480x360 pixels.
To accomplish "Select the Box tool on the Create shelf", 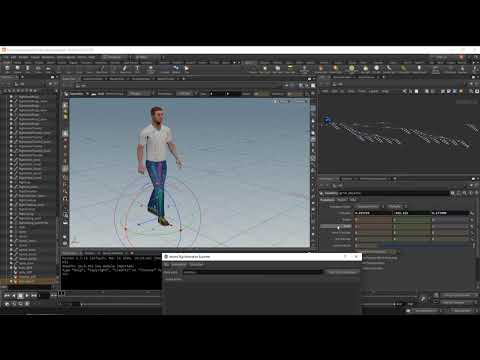I will (x=7, y=69).
